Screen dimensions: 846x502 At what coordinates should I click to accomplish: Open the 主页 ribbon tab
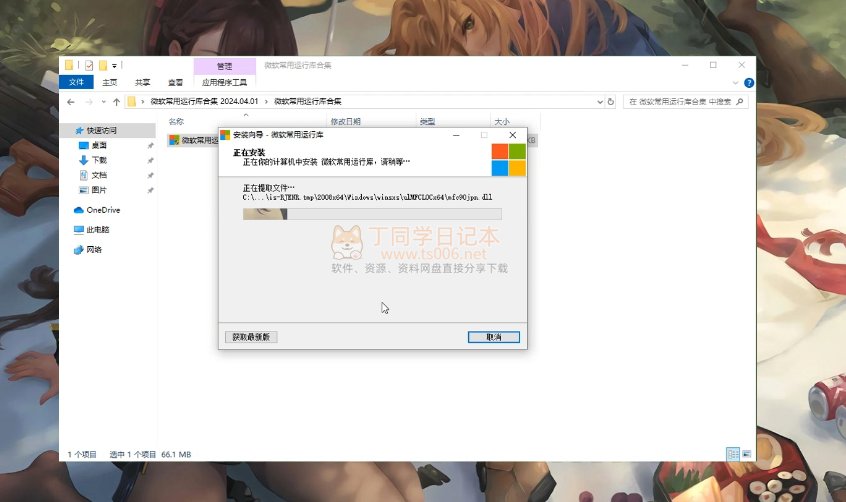(x=110, y=82)
